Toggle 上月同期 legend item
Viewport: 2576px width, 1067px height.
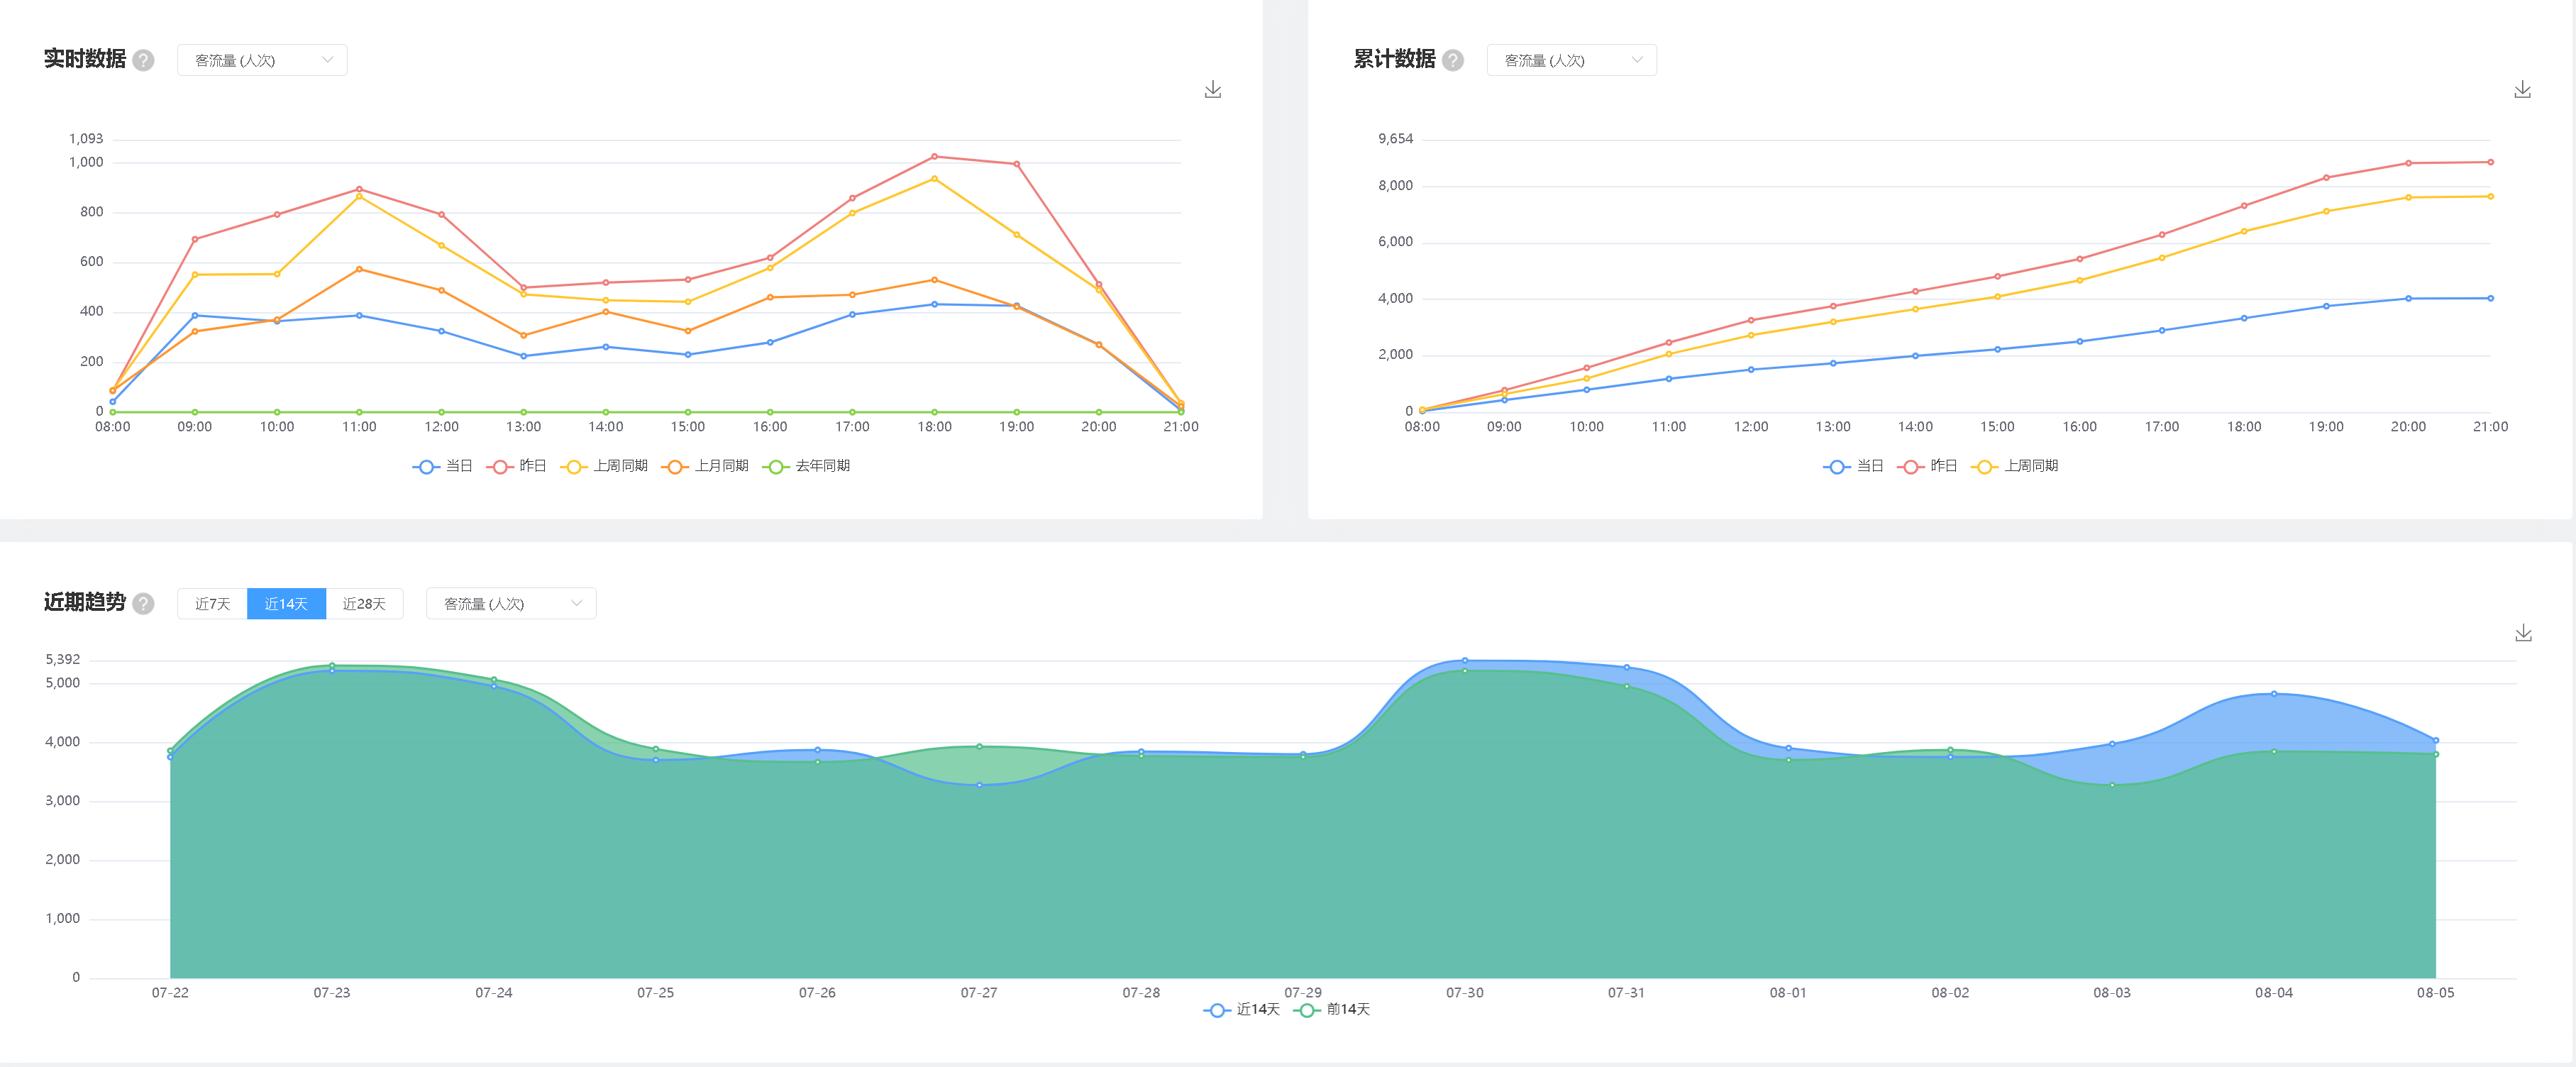[x=706, y=466]
